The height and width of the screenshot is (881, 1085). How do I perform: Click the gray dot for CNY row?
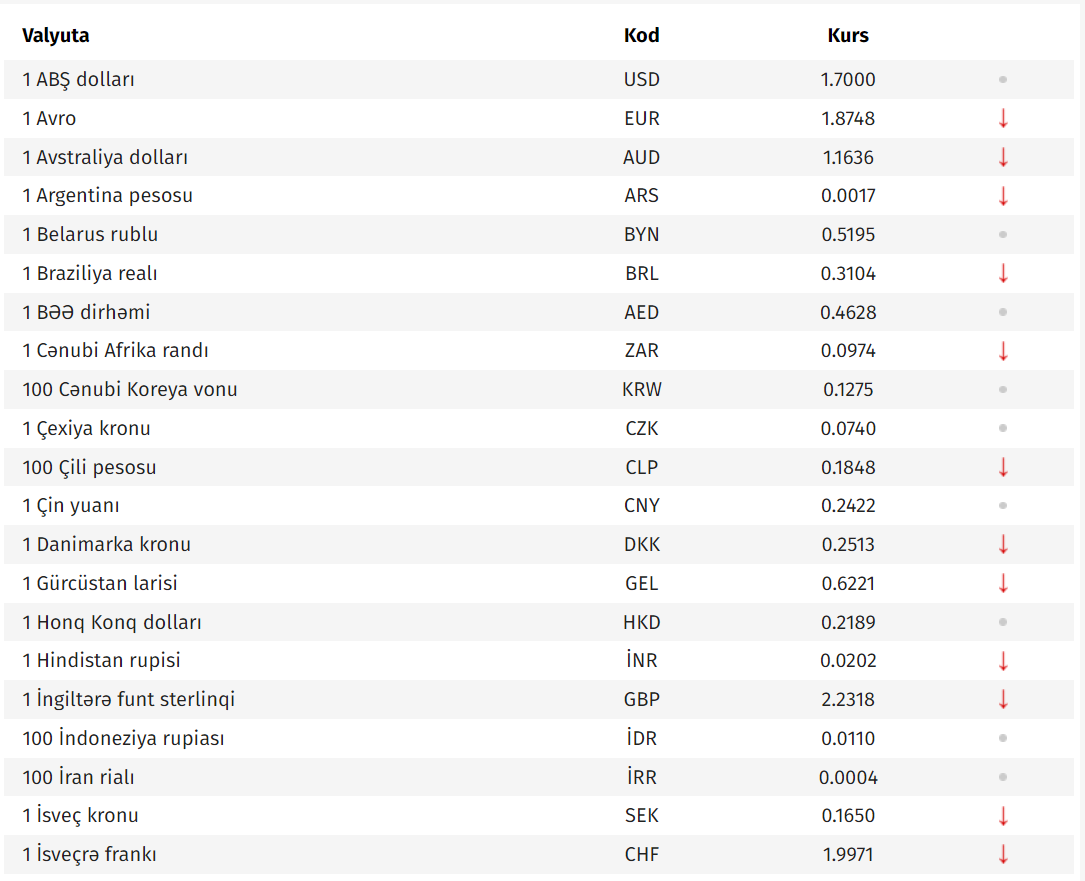1003,505
